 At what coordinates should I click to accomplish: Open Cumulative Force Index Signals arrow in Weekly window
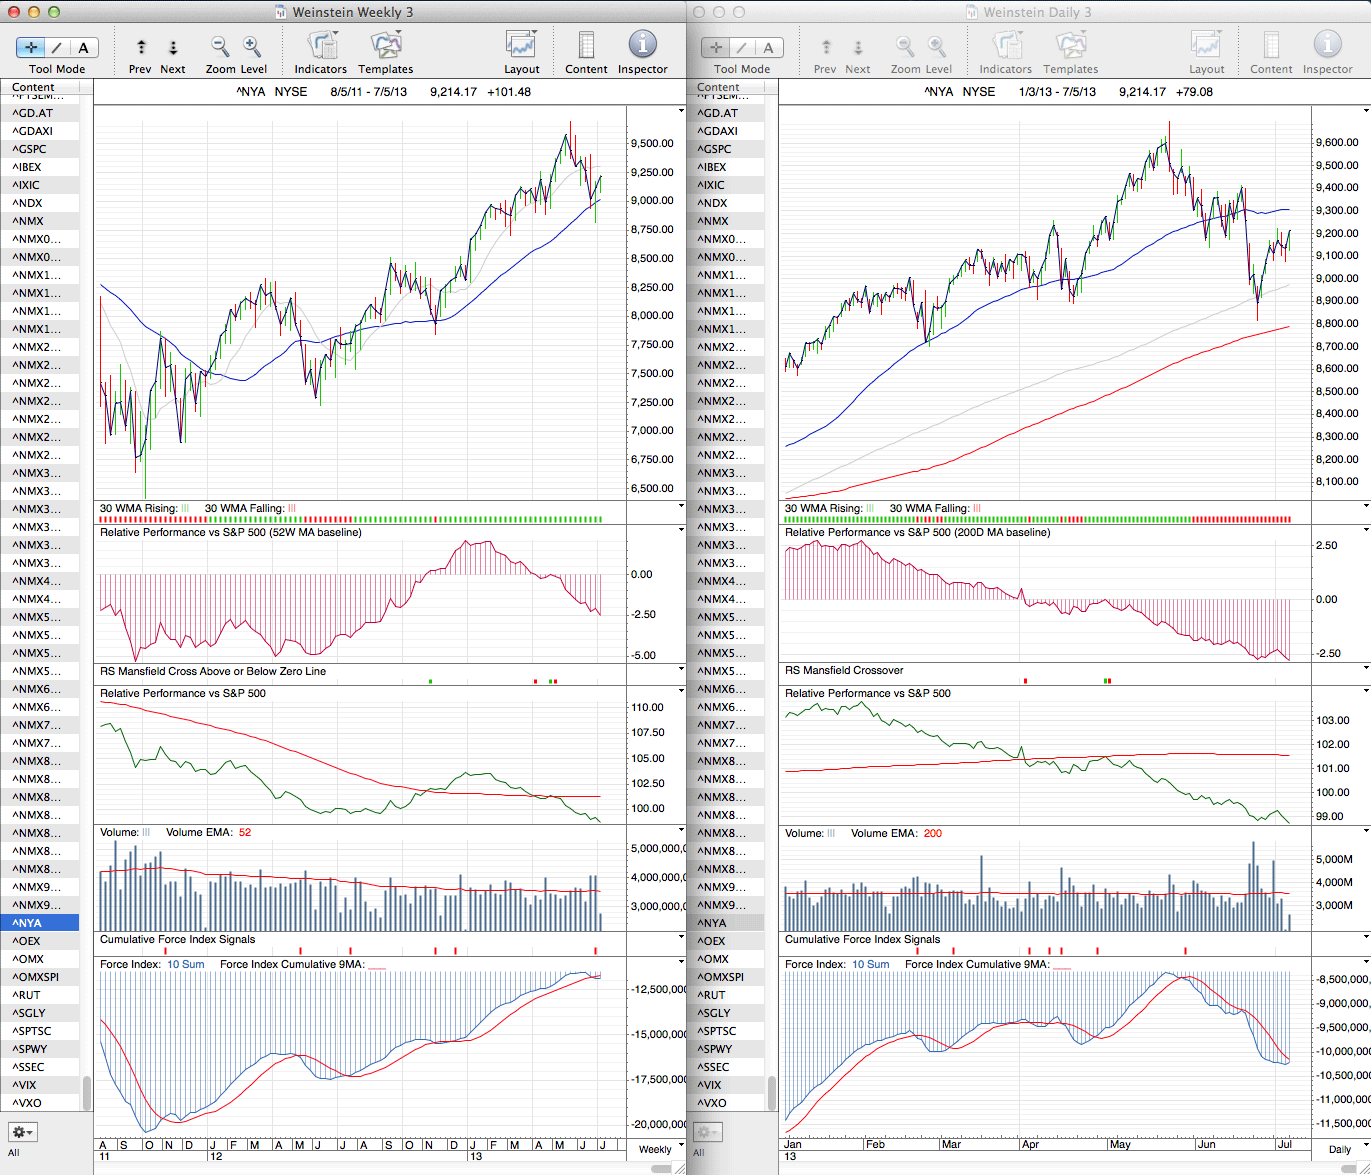click(x=682, y=937)
